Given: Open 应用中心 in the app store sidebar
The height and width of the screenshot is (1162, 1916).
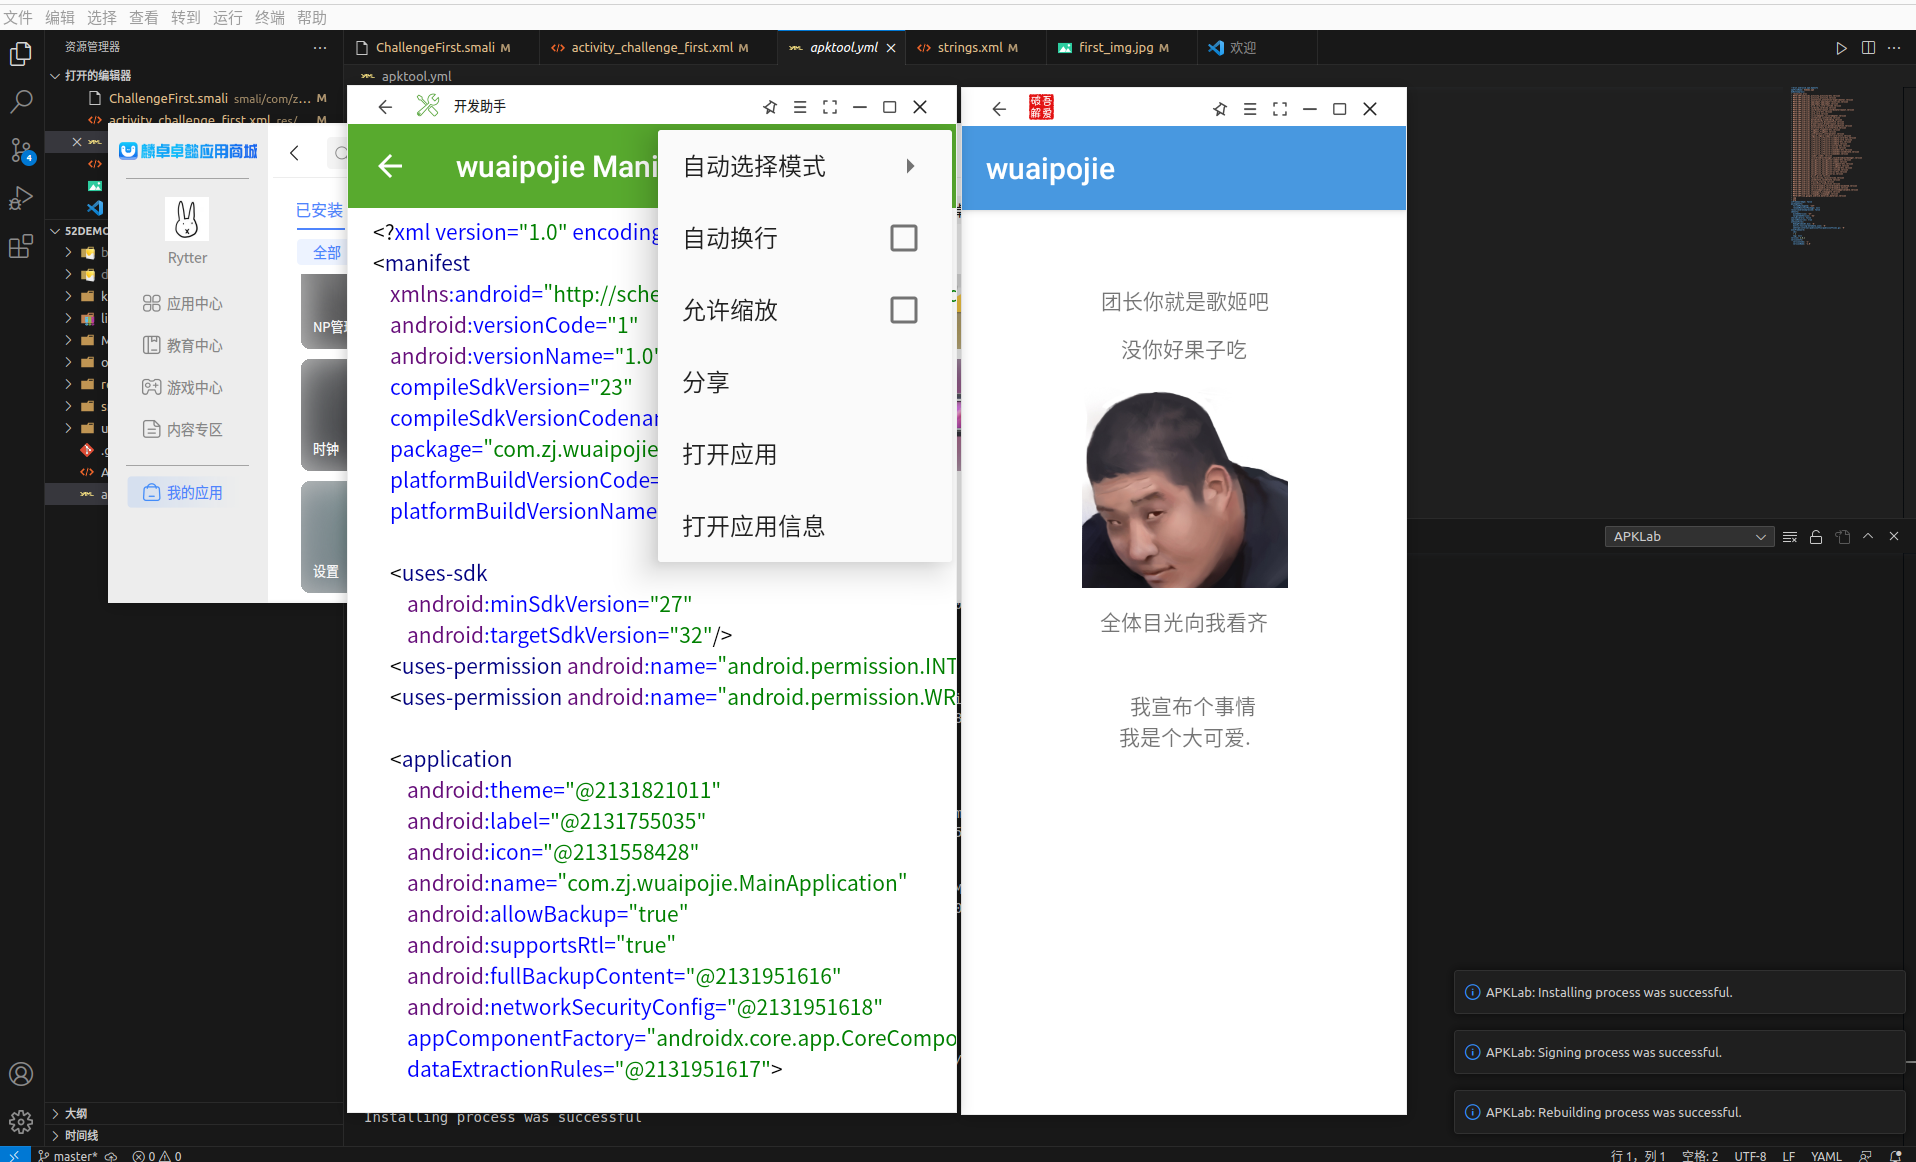Looking at the screenshot, I should (183, 303).
